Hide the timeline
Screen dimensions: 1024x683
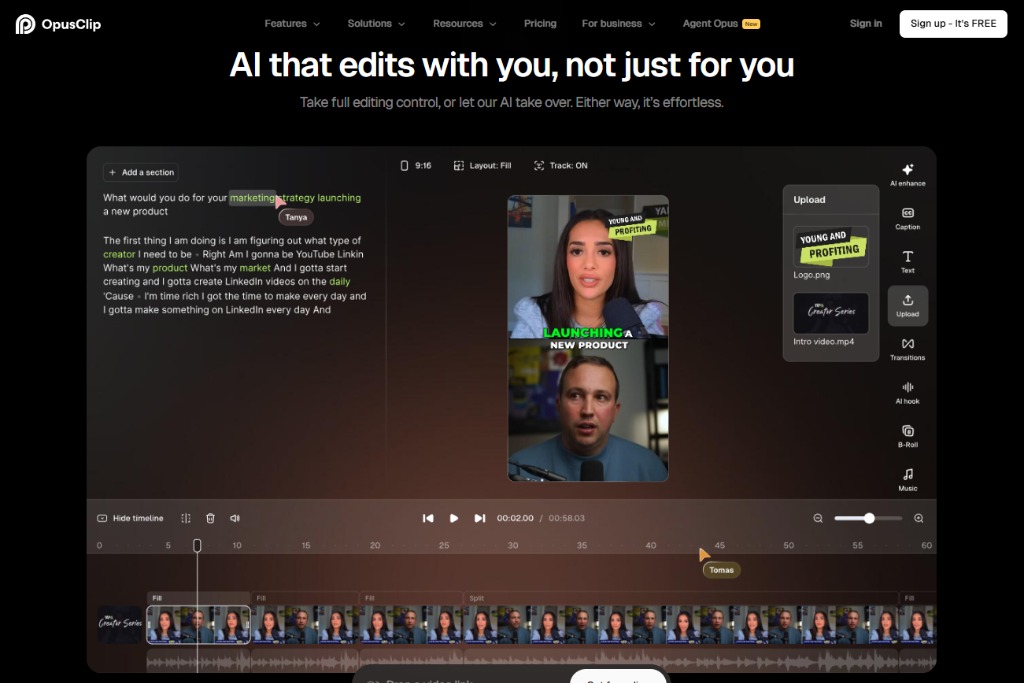tap(131, 518)
